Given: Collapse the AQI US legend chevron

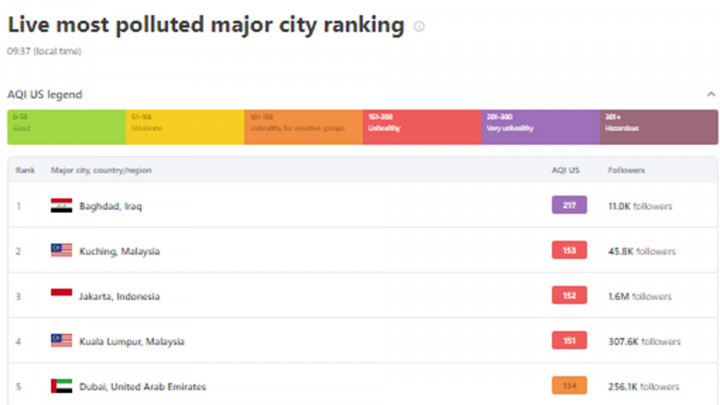Looking at the screenshot, I should 710,94.
